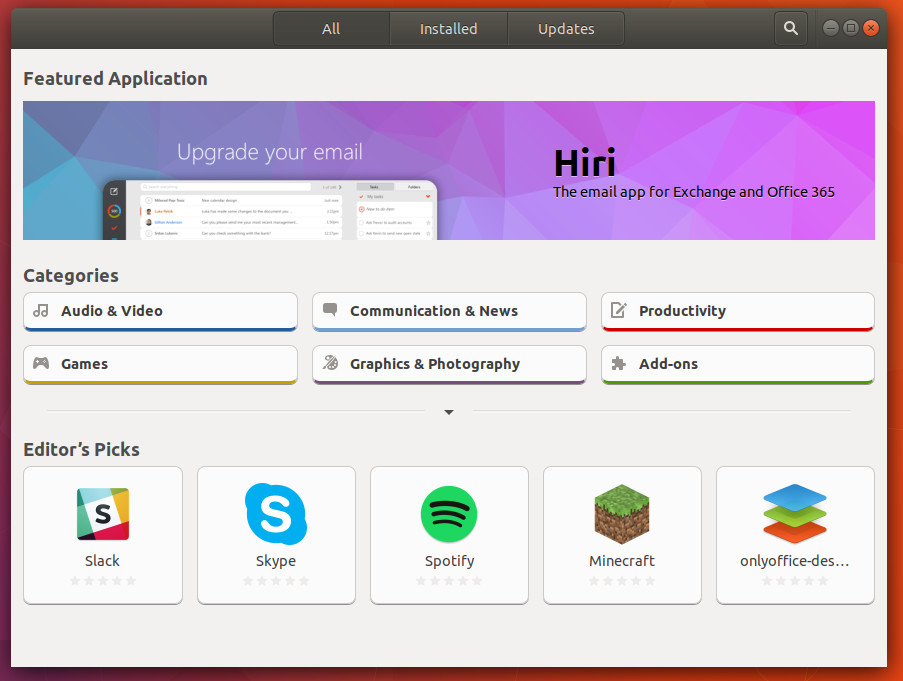
Task: Click the Hiri title text in banner
Action: pyautogui.click(x=585, y=163)
